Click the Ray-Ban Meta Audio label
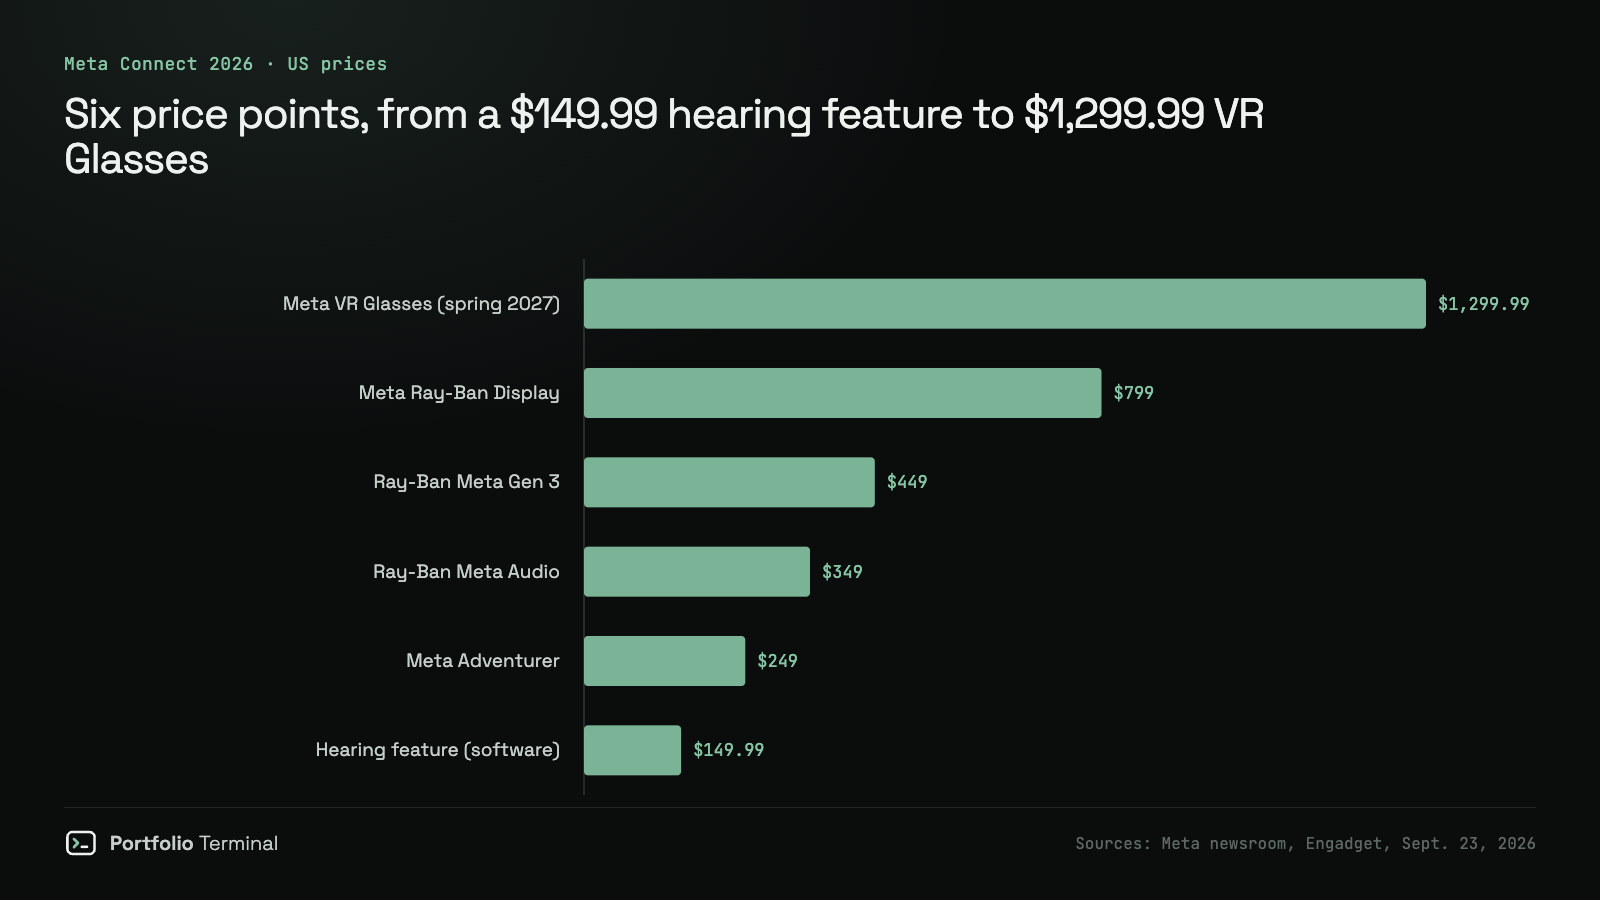1600x900 pixels. [466, 572]
